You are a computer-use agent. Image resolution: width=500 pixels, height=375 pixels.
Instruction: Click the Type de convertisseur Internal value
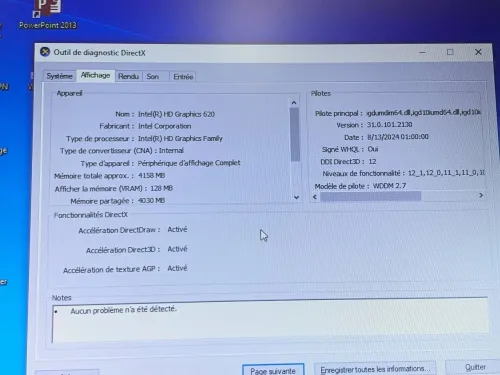pyautogui.click(x=171, y=151)
